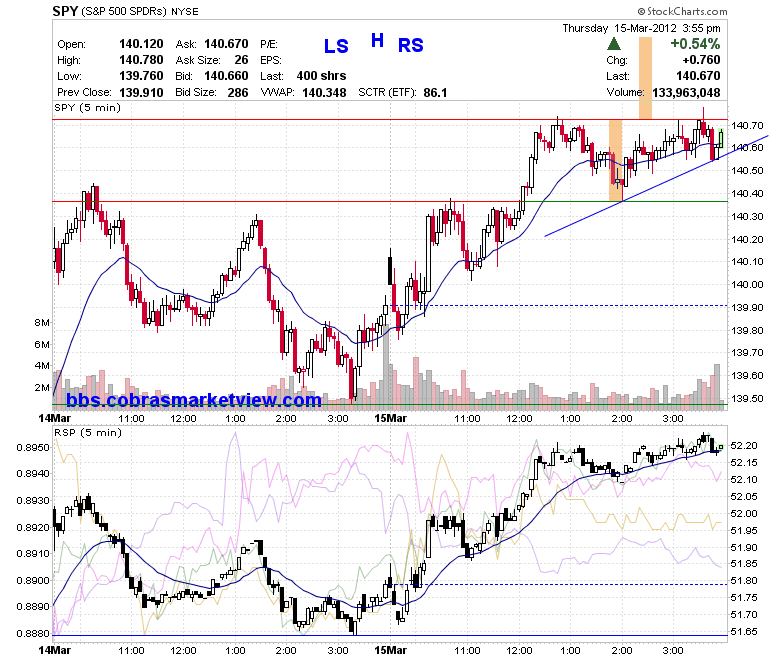The width and height of the screenshot is (780, 659).
Task: Click the "(S&P 500 SPDRs)" fund name
Action: click(x=124, y=11)
